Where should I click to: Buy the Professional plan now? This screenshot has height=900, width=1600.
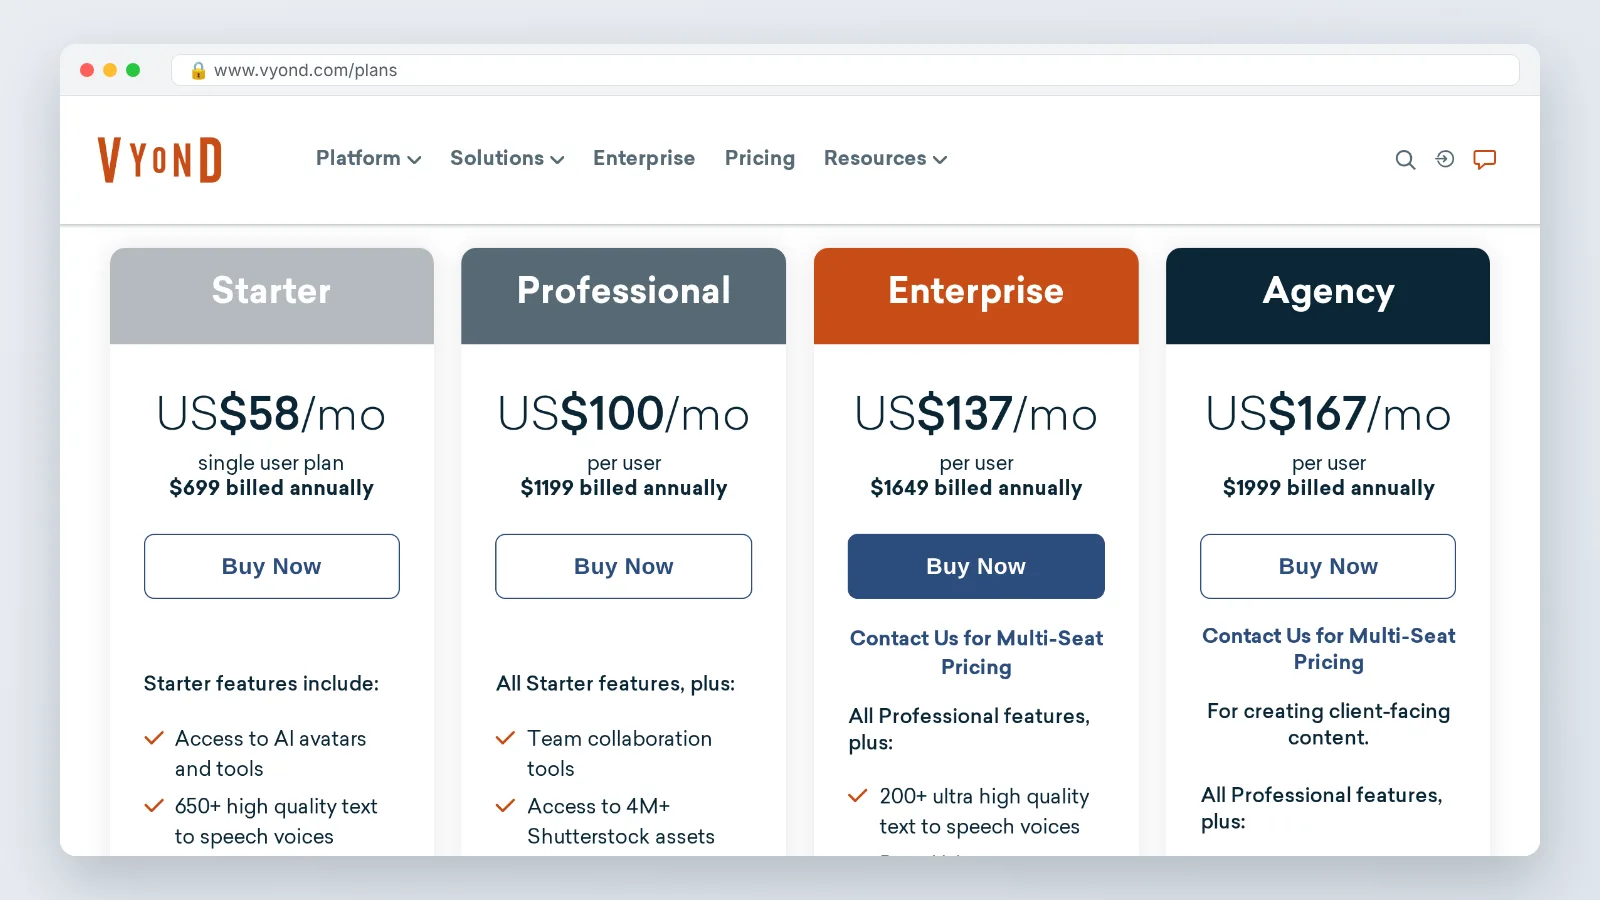624,566
